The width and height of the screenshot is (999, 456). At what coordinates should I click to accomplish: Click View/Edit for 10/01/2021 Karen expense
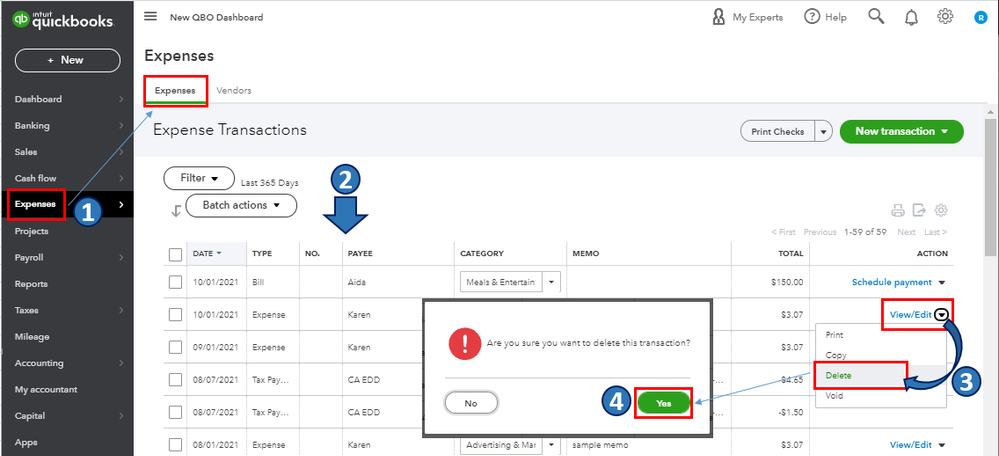click(910, 315)
